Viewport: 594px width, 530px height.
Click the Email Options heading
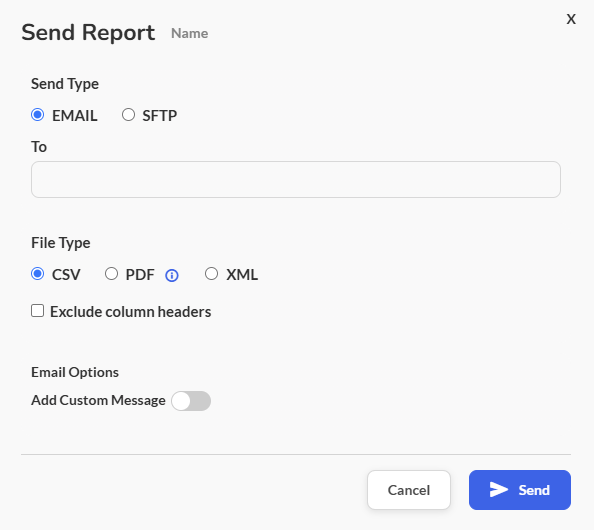pos(75,372)
